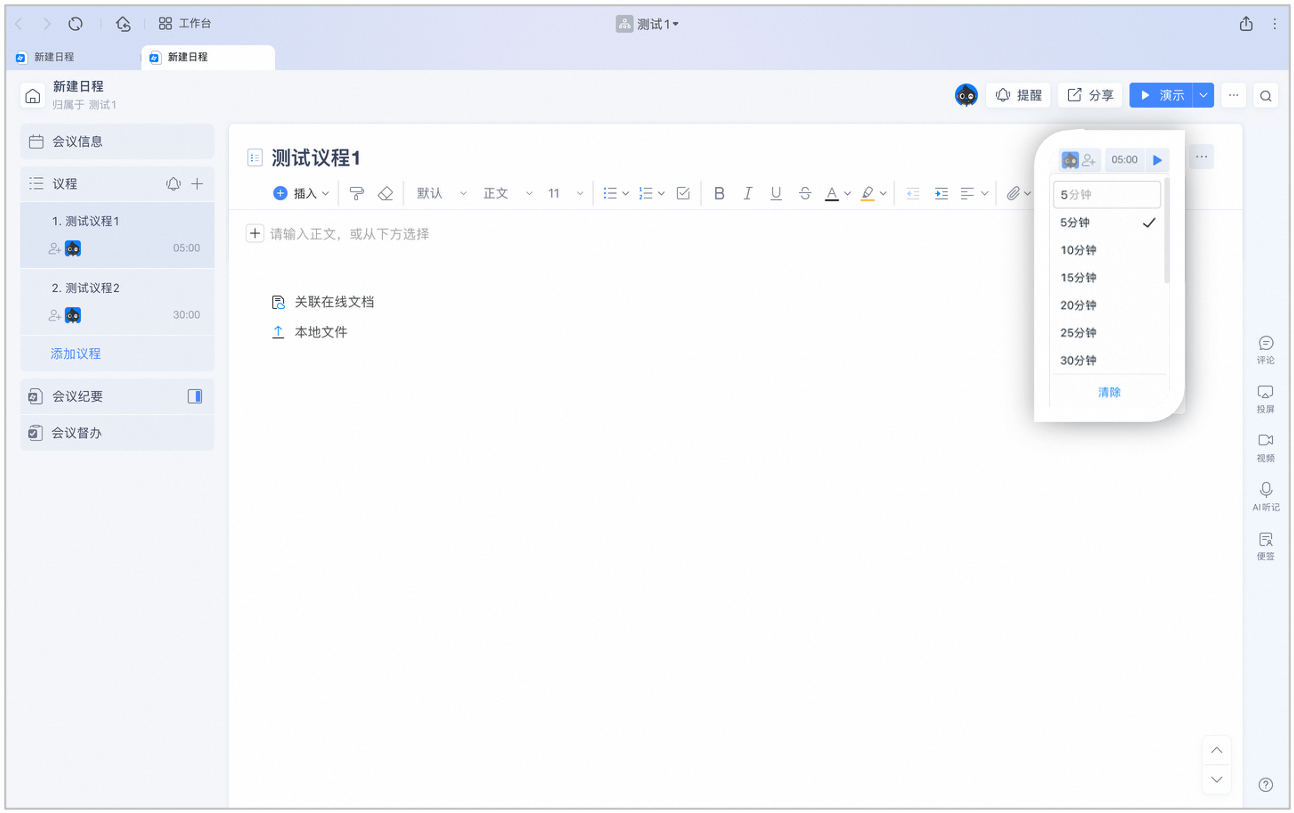Click the search magnifier icon
The height and width of the screenshot is (813, 1294).
(x=1266, y=96)
